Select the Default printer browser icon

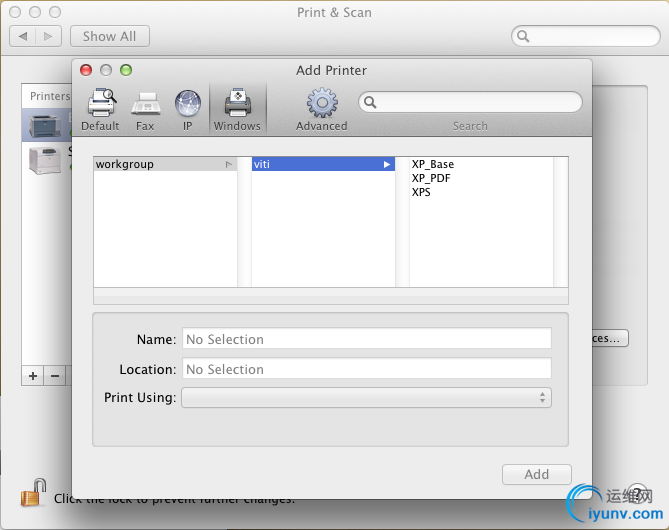101,110
